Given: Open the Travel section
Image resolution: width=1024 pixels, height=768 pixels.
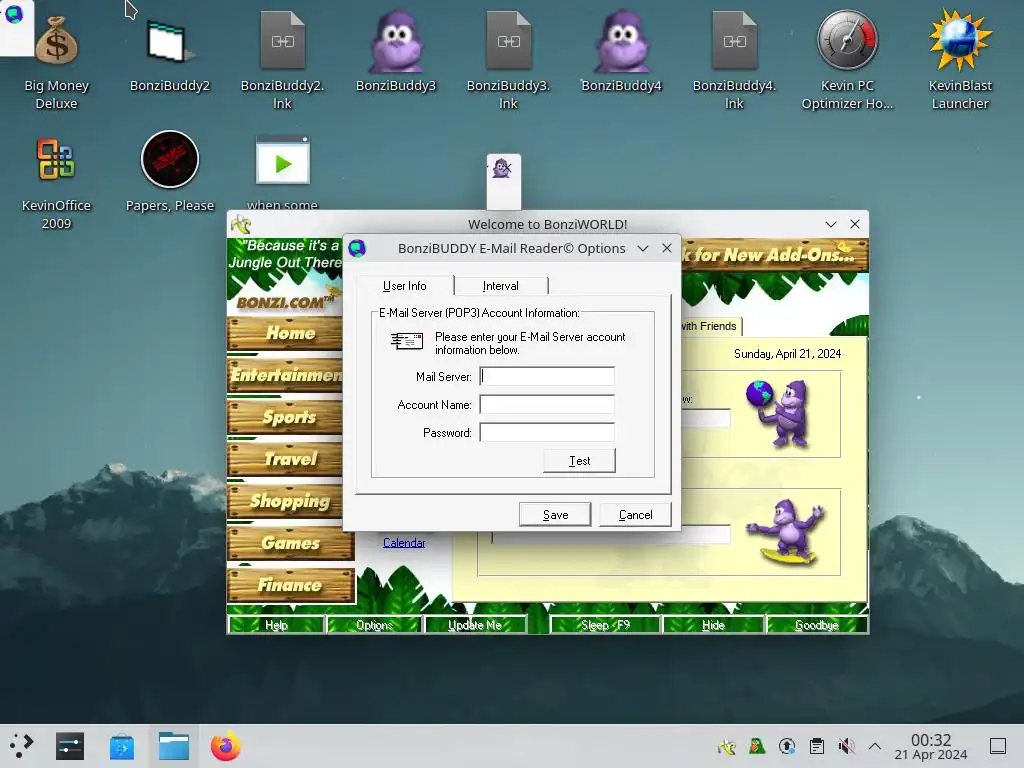Looking at the screenshot, I should click(285, 459).
